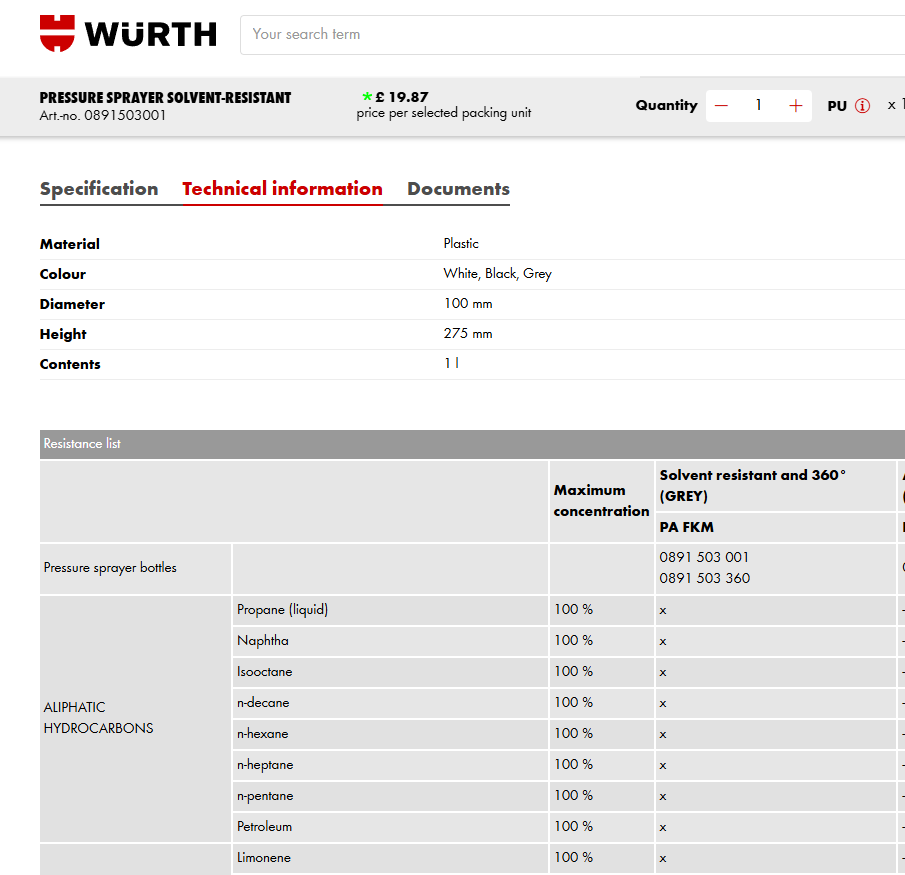Select article number 0891503001 text
The height and width of the screenshot is (875, 905).
coord(125,115)
